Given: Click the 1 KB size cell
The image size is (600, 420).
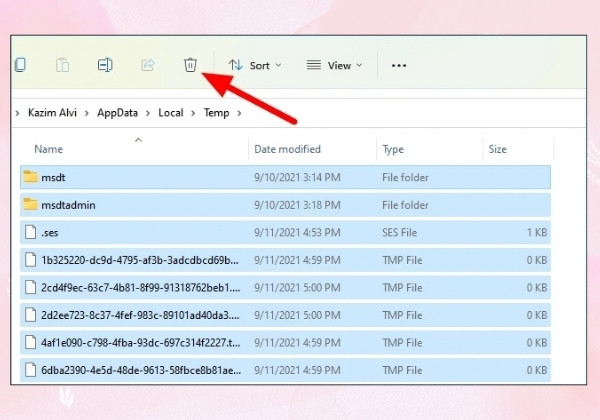Looking at the screenshot, I should click(x=537, y=233).
